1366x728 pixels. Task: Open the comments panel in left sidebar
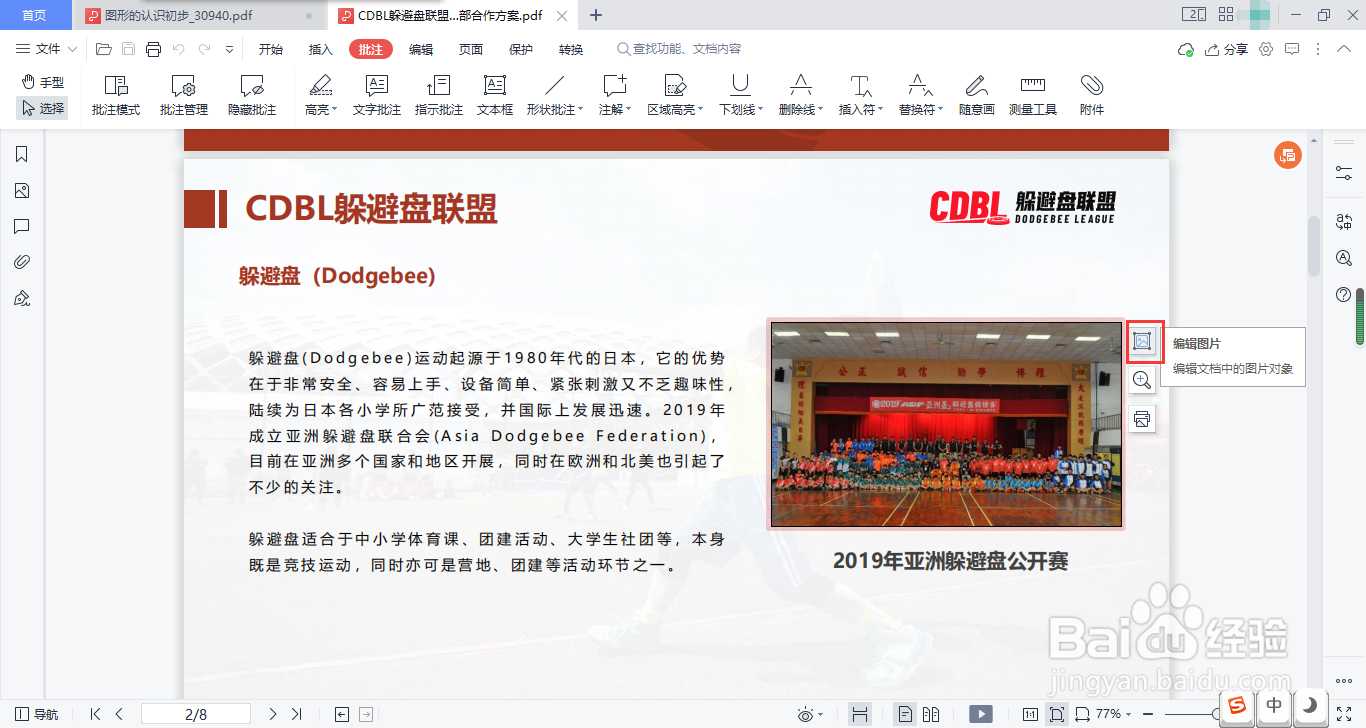click(21, 226)
